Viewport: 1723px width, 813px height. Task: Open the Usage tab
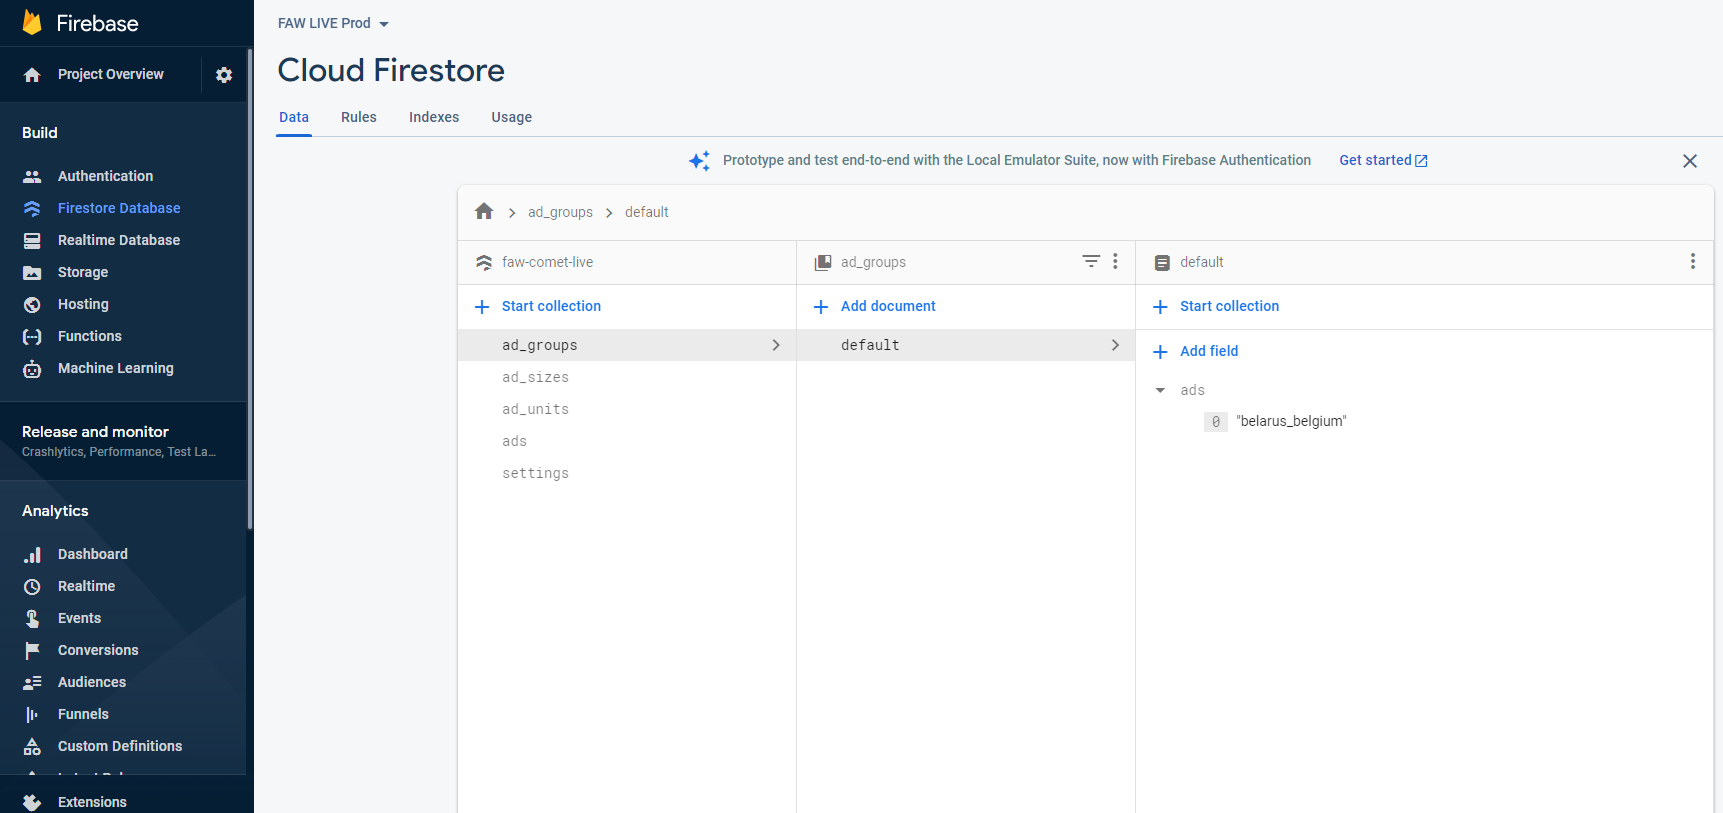(511, 117)
